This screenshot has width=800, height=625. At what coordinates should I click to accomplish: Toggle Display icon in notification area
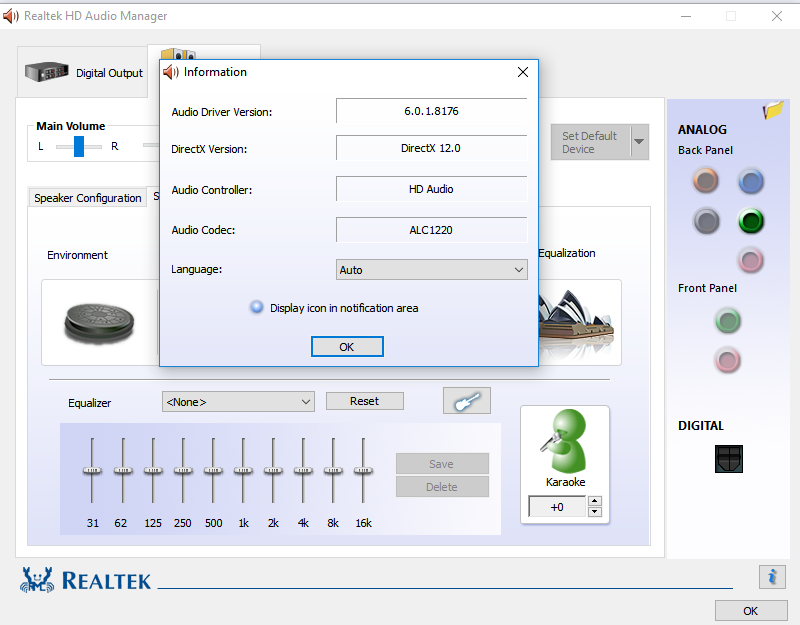coord(257,308)
